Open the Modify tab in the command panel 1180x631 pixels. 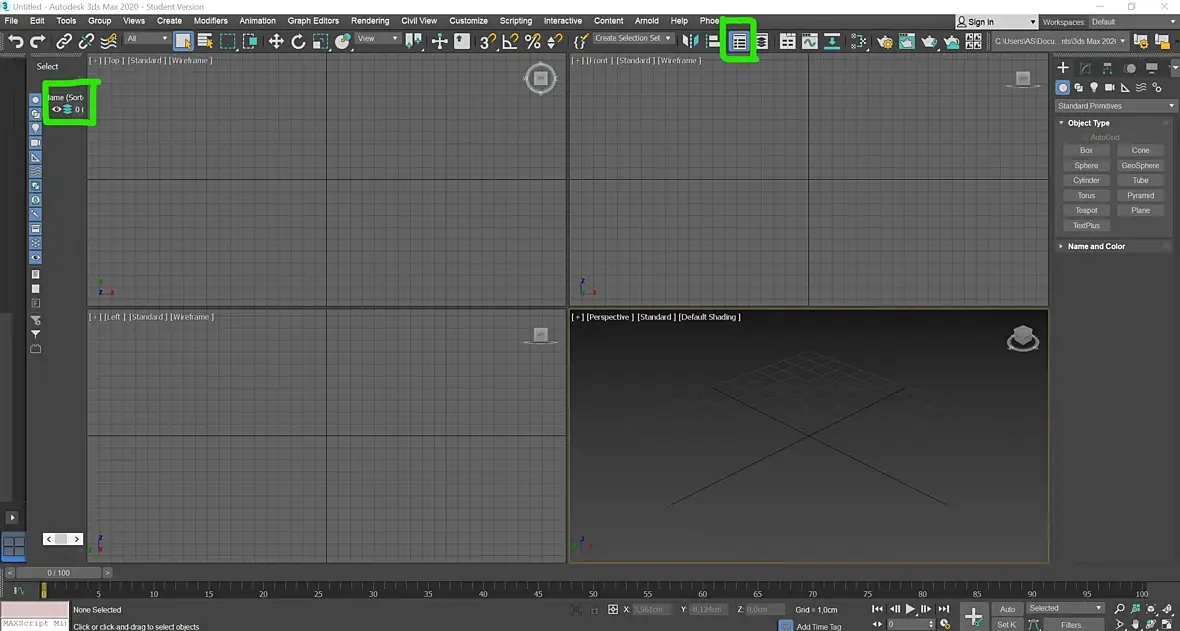(x=1085, y=68)
